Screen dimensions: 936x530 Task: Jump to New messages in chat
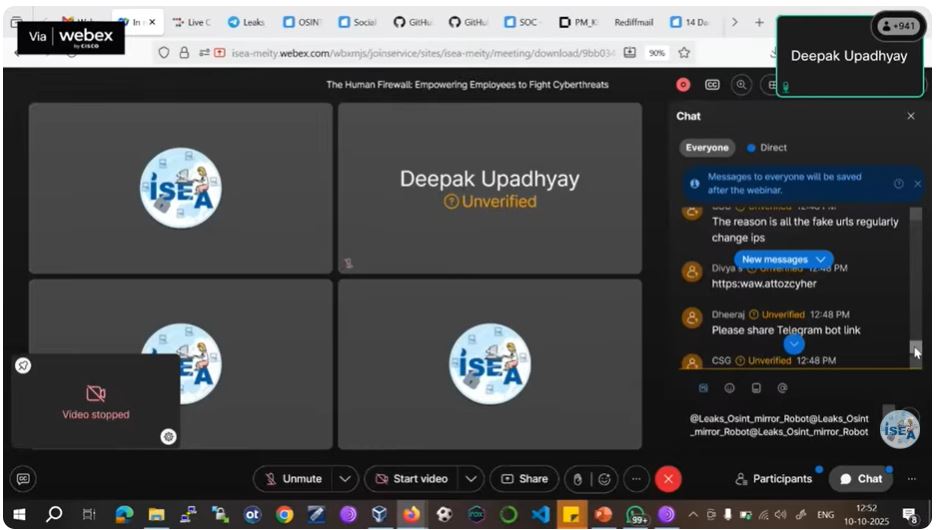click(782, 260)
